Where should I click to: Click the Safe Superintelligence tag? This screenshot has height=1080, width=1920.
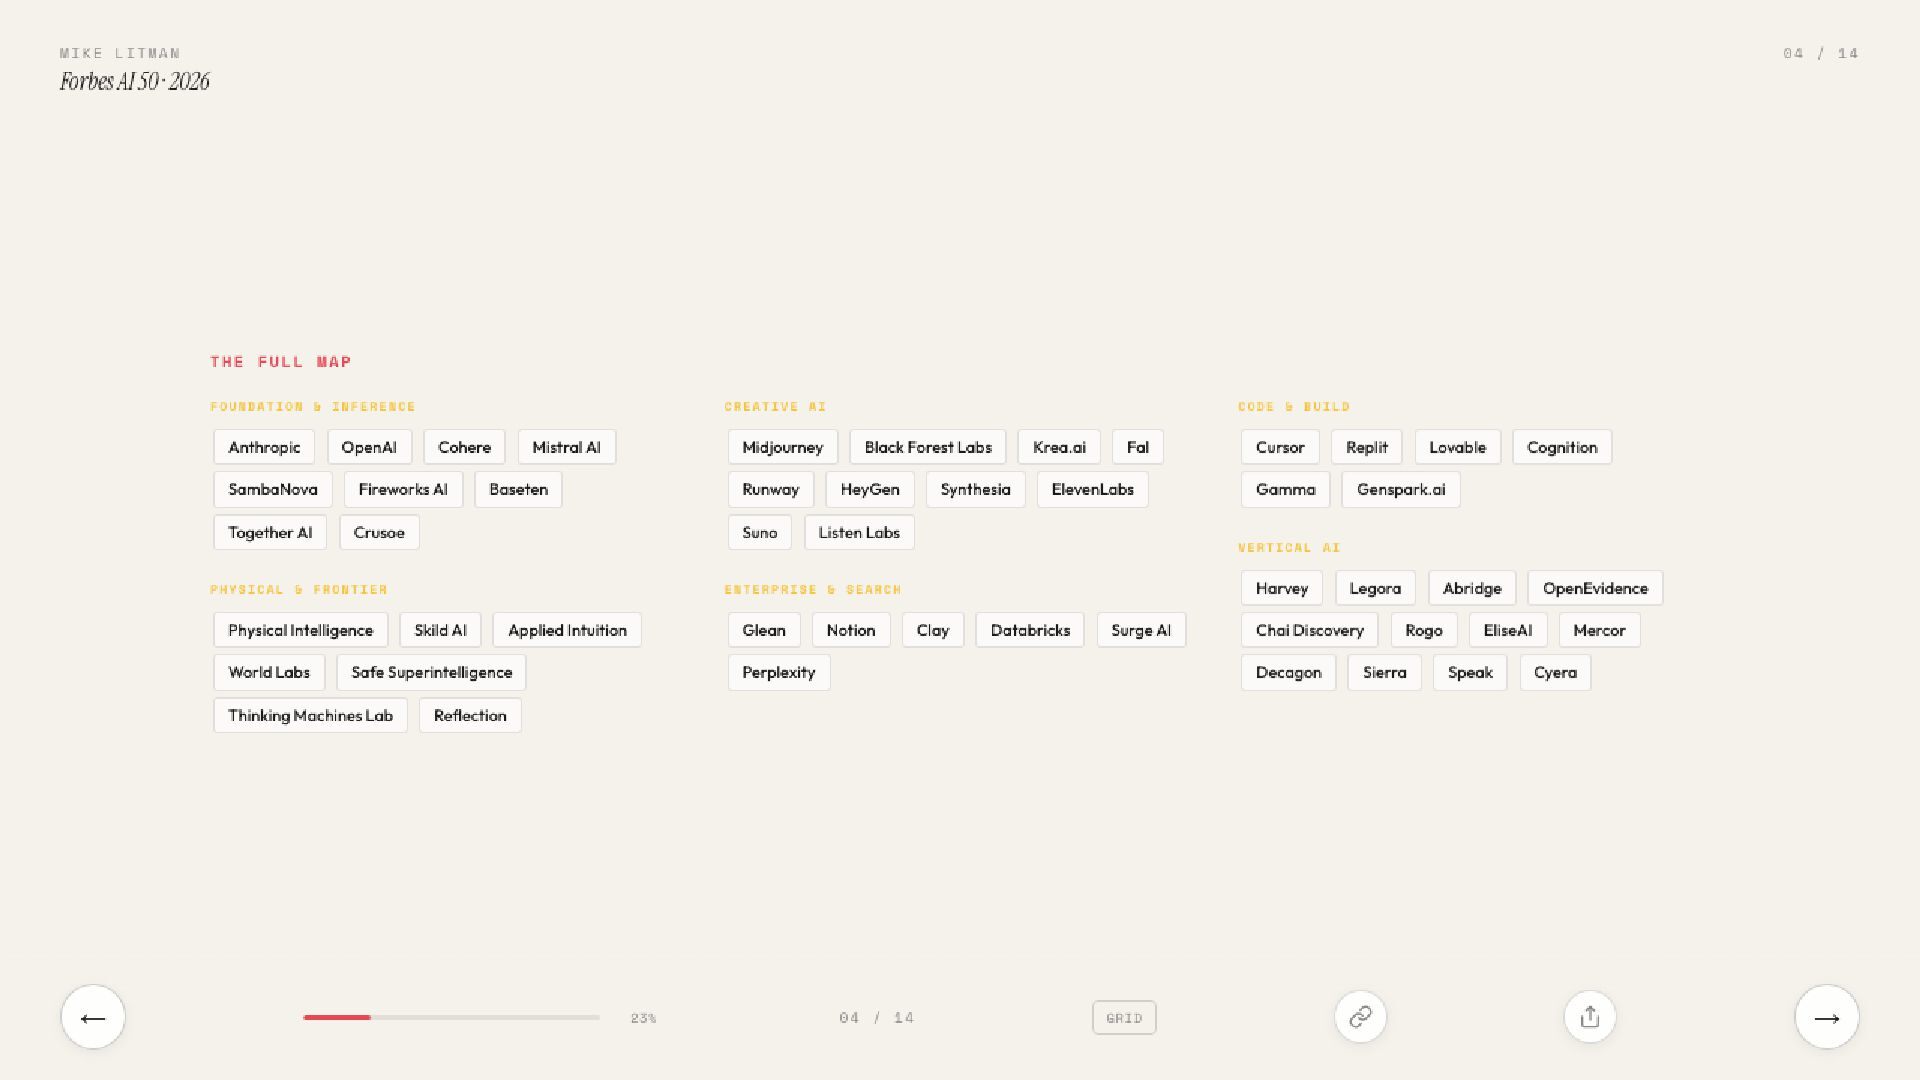431,672
